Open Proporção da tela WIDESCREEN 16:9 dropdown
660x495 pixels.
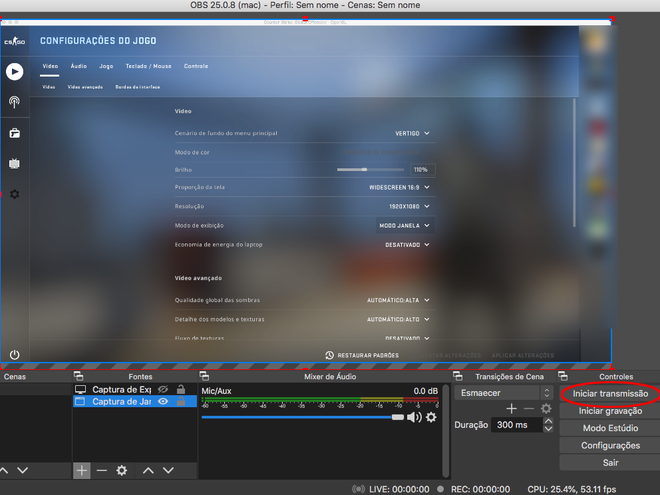point(399,187)
